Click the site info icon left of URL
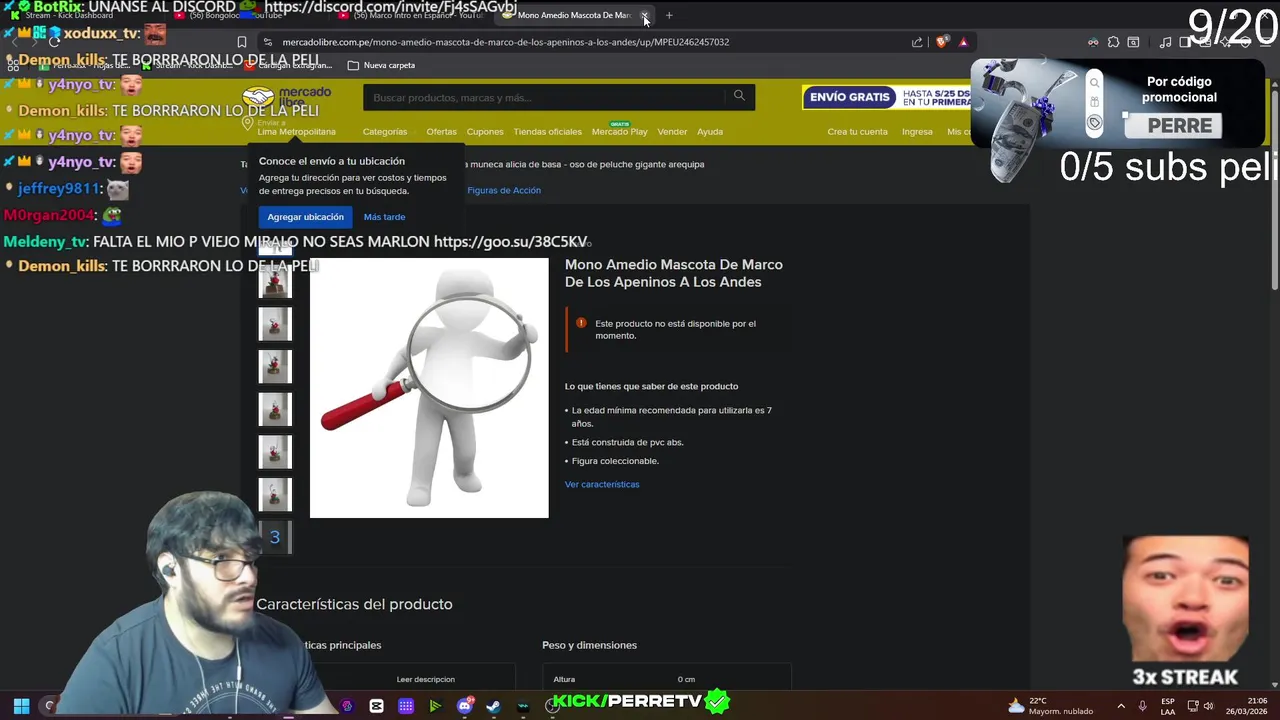The width and height of the screenshot is (1280, 720). [267, 42]
